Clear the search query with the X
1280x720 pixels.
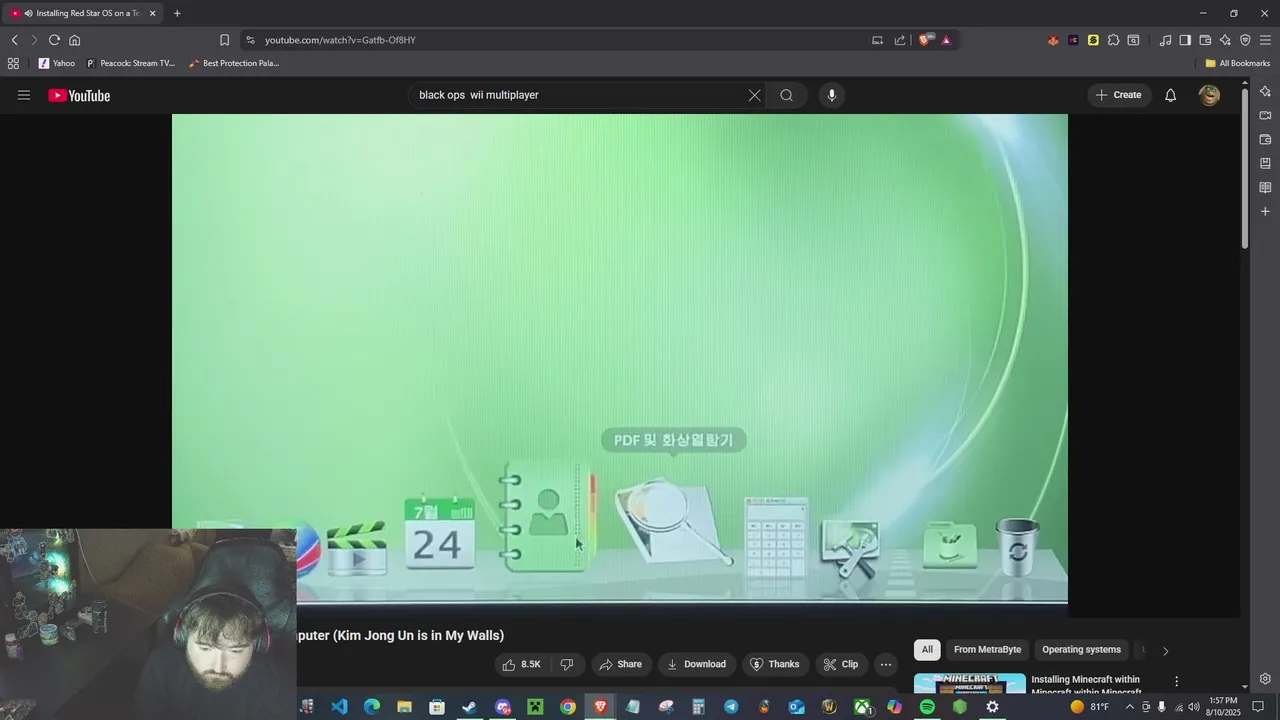click(754, 95)
